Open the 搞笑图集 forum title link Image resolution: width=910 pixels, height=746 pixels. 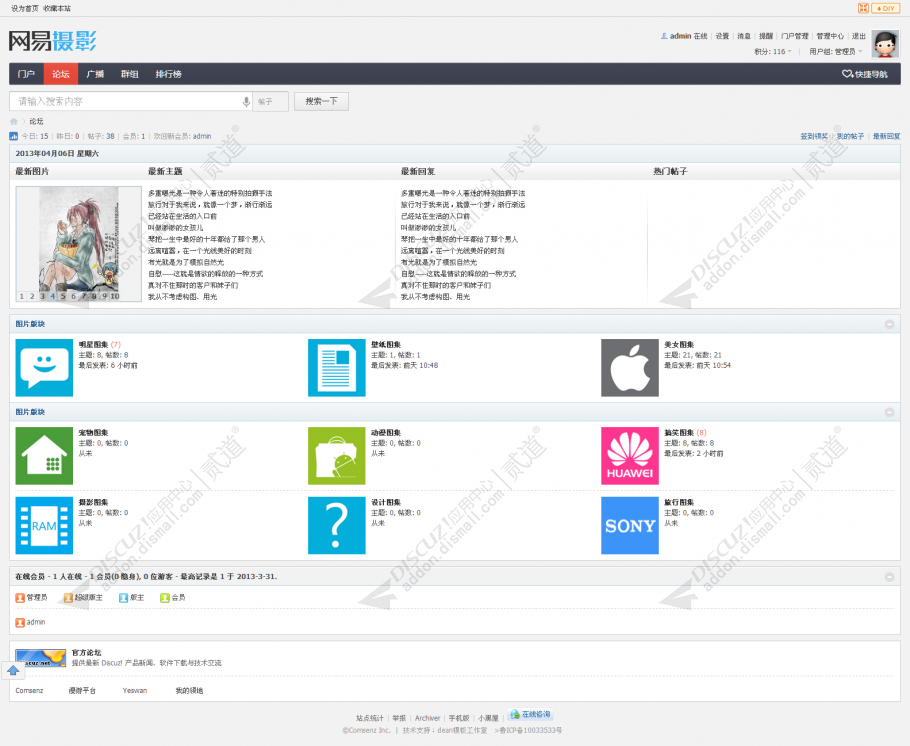[679, 433]
